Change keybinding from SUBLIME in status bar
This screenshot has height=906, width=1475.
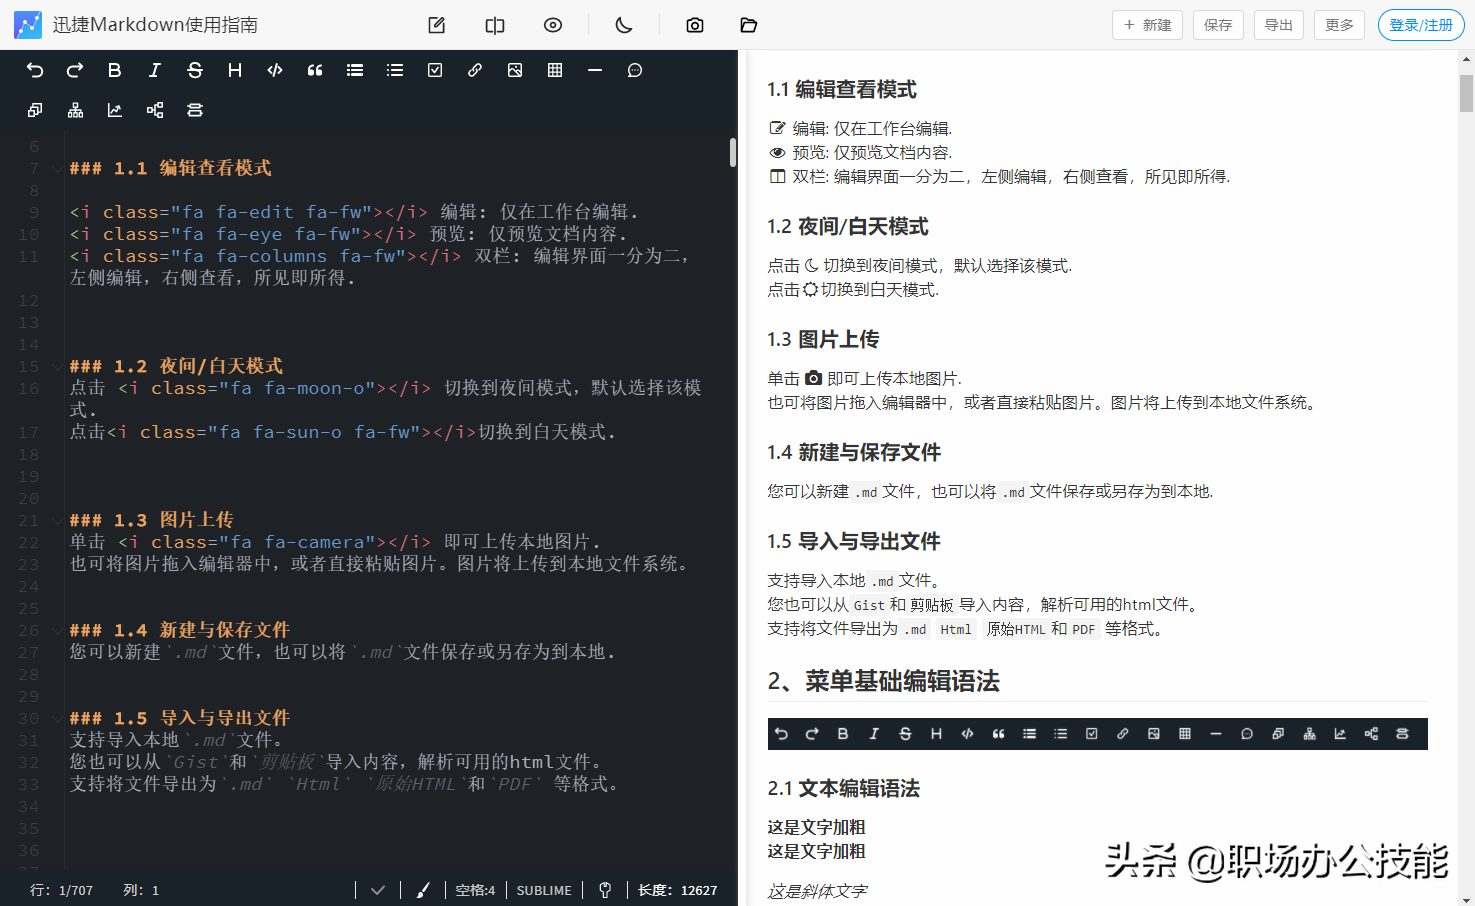coord(543,889)
